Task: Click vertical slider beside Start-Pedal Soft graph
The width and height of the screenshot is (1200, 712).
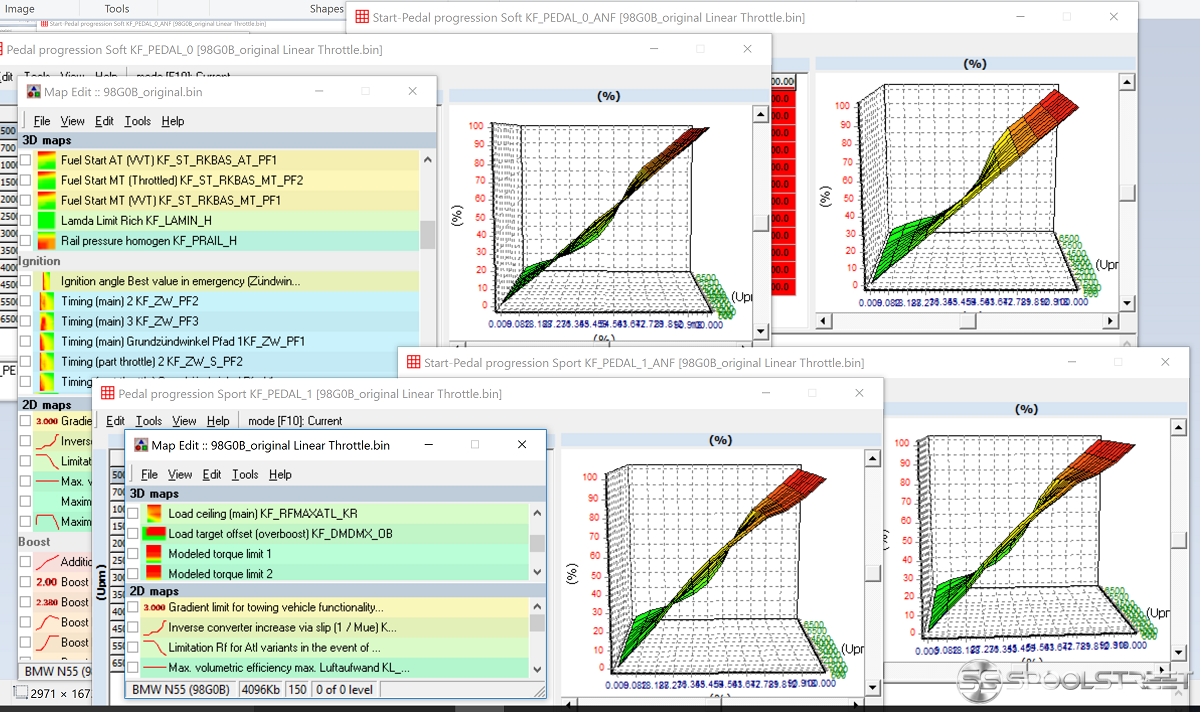Action: tap(1127, 193)
